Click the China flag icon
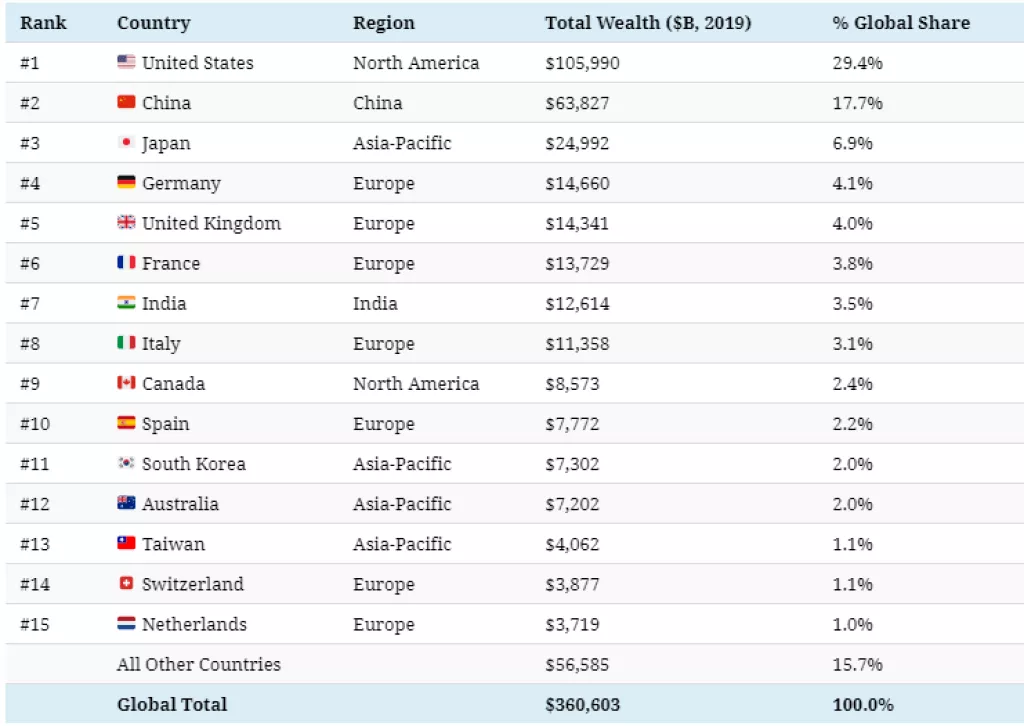 [x=126, y=102]
